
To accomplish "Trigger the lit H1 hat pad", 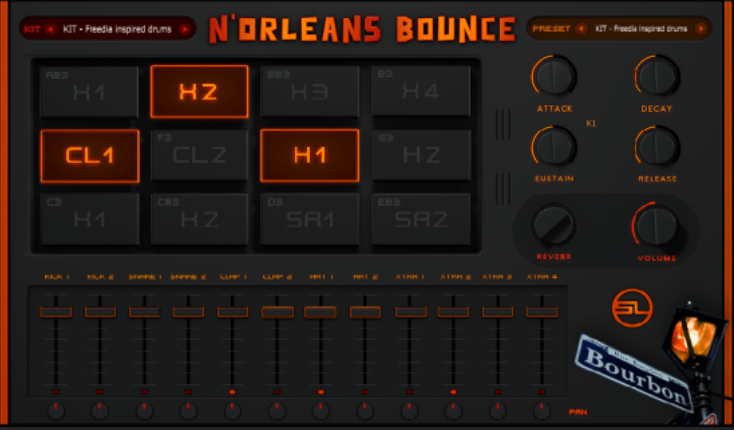I will pyautogui.click(x=309, y=155).
